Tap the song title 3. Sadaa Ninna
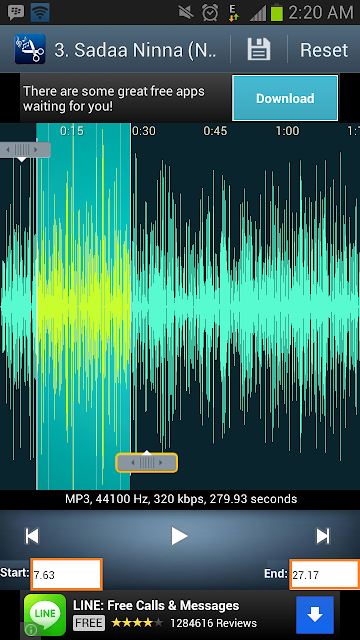The height and width of the screenshot is (640, 360). point(136,50)
